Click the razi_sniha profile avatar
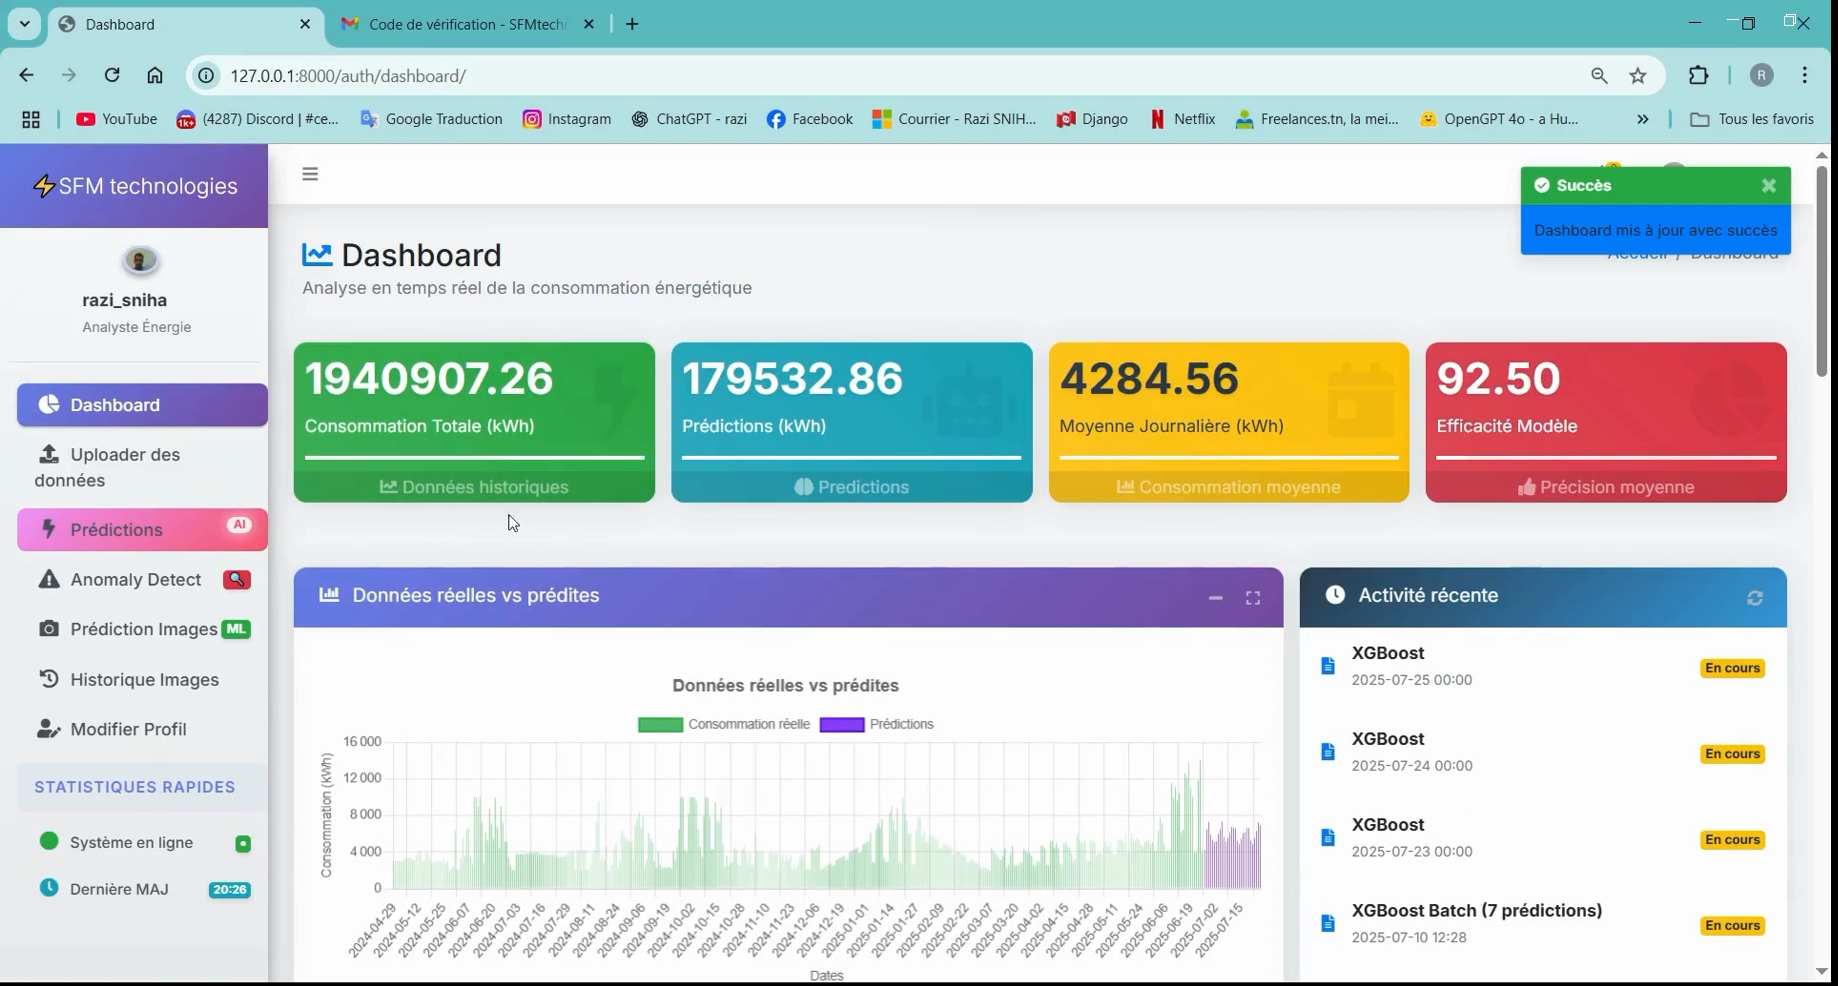 [140, 261]
